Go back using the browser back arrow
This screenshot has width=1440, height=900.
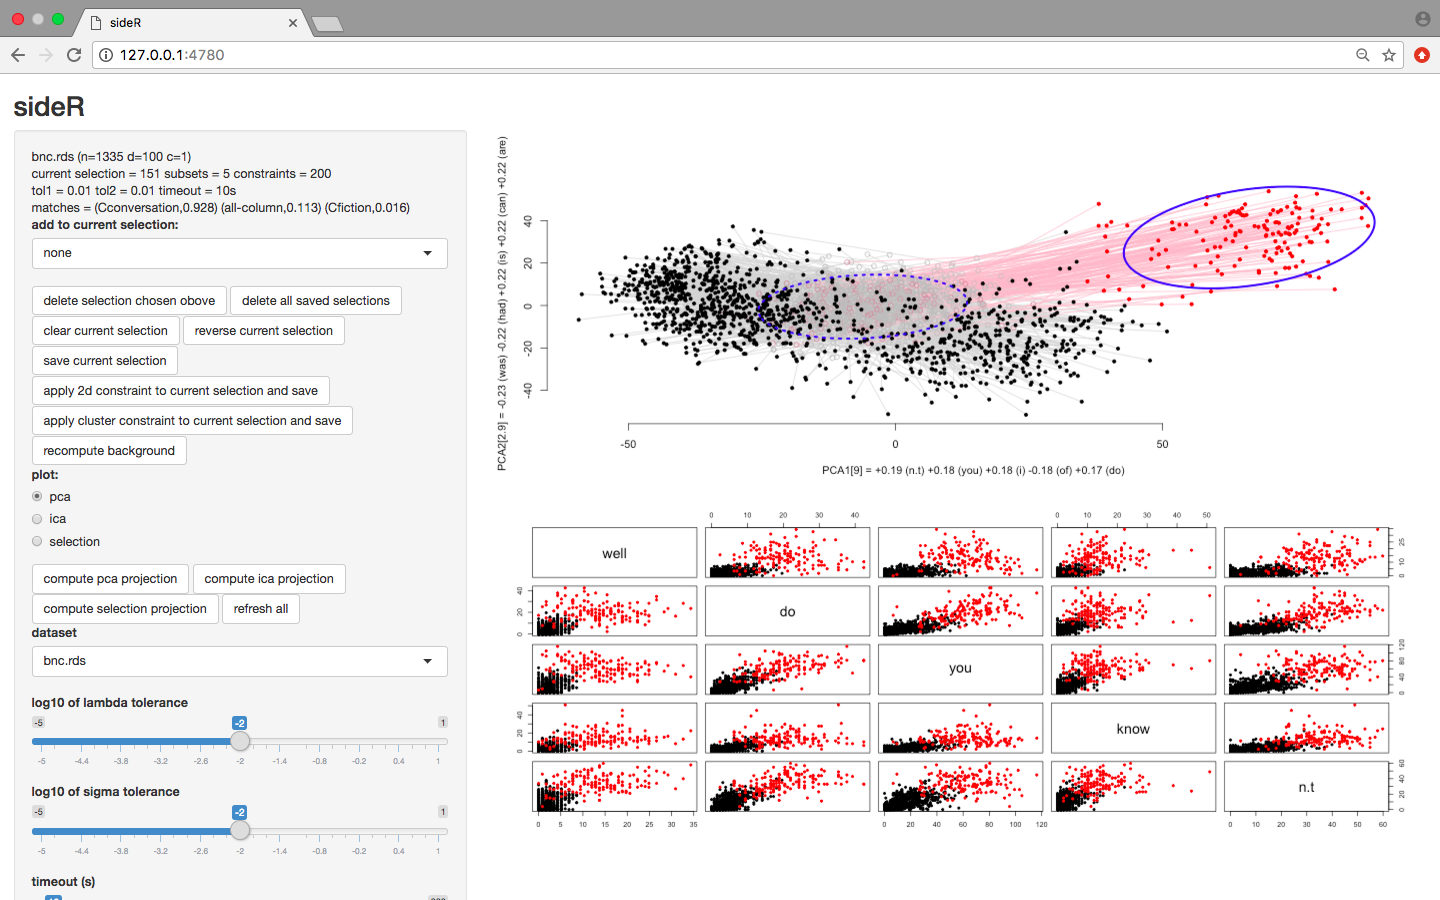(18, 55)
